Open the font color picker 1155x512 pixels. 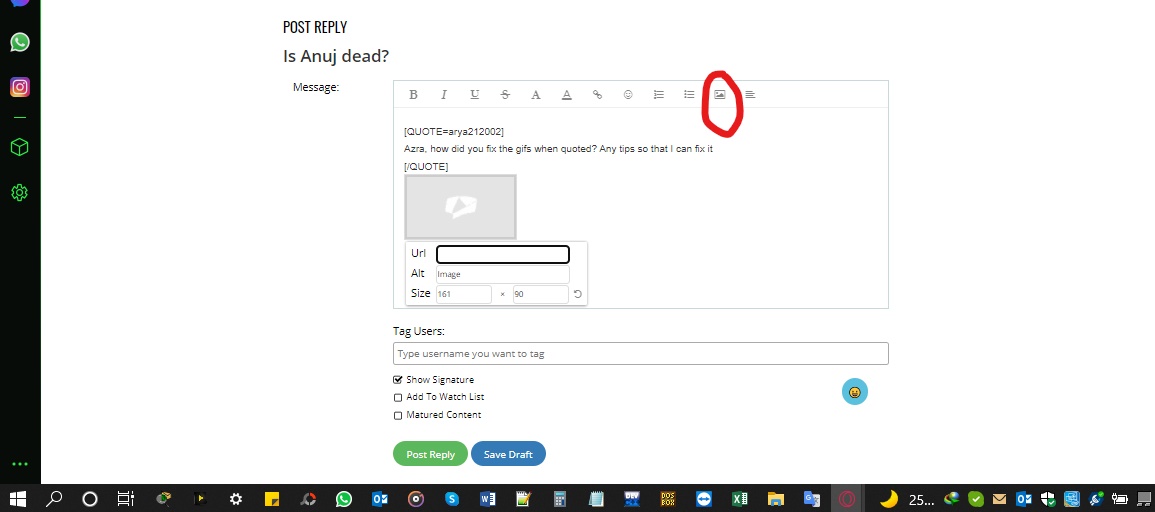click(x=536, y=94)
